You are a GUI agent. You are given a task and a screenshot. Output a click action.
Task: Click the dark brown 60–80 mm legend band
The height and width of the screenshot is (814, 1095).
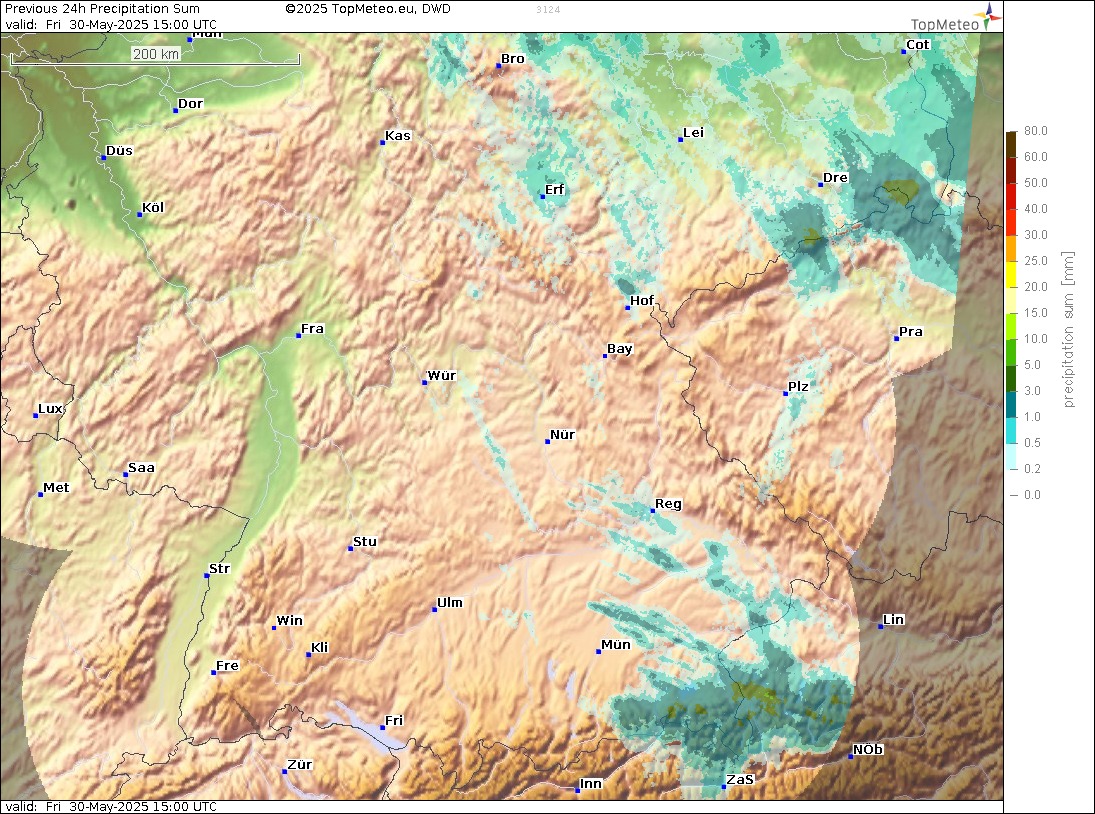[x=1011, y=144]
